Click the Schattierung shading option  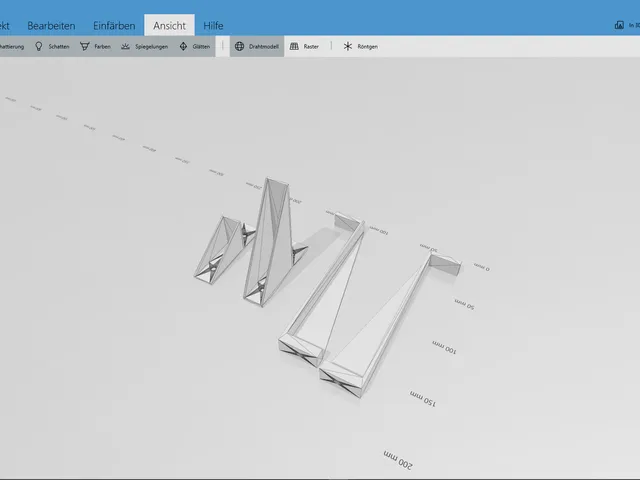[12, 47]
